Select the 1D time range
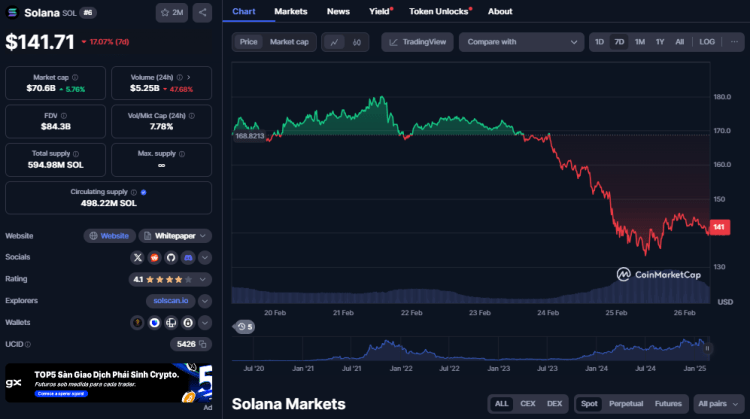The width and height of the screenshot is (750, 419). [x=599, y=42]
